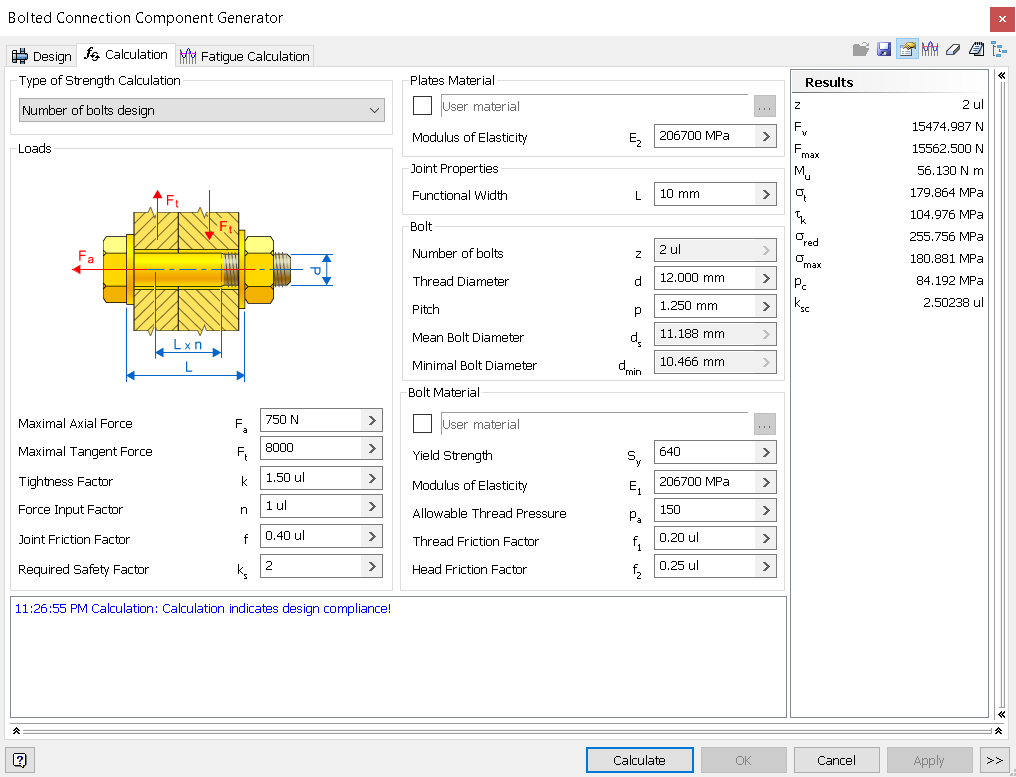Enable the User material checkbox under Plates Material
This screenshot has height=777, width=1016.
coord(422,105)
